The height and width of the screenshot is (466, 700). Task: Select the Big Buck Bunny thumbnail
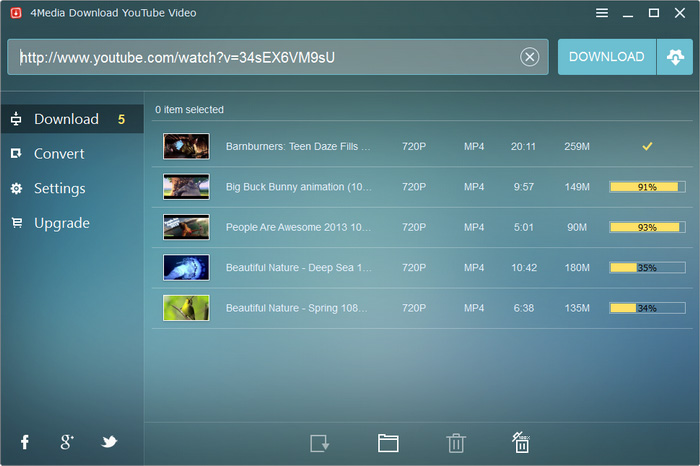pyautogui.click(x=186, y=187)
